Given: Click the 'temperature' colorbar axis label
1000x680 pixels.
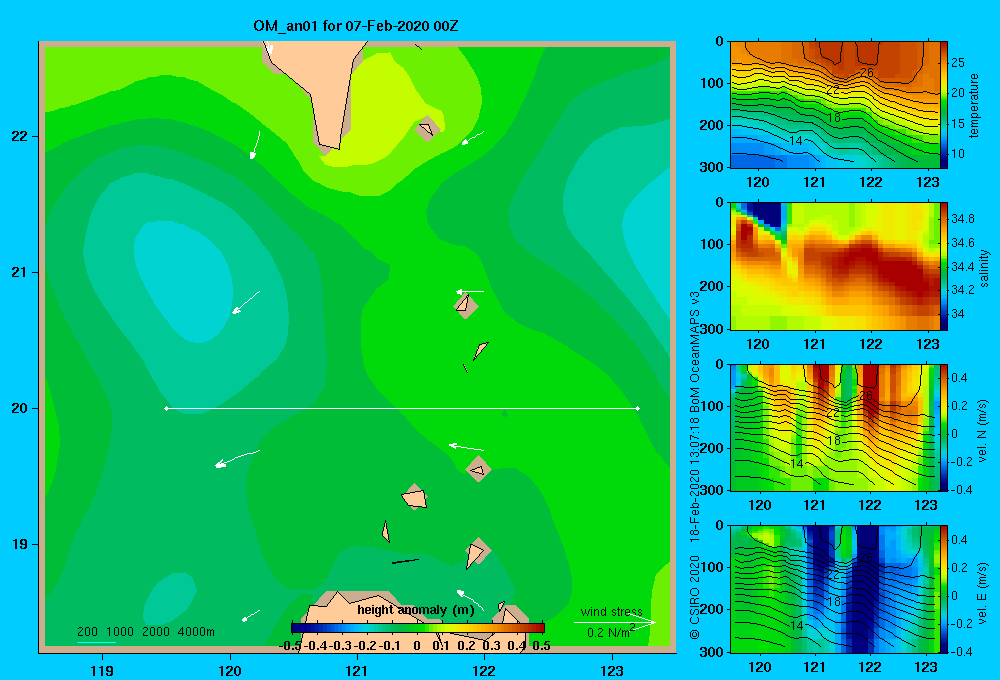Looking at the screenshot, I should pos(973,105).
